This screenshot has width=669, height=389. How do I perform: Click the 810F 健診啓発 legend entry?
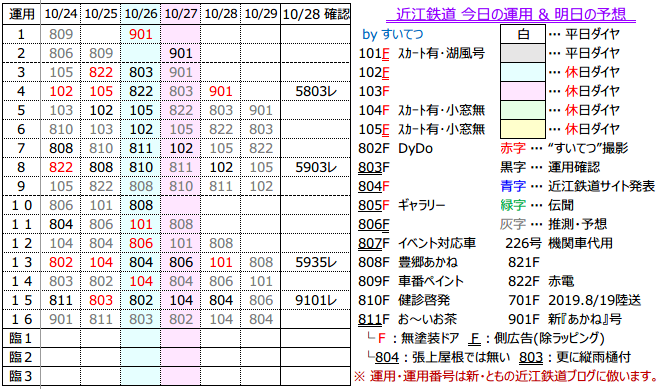click(x=404, y=300)
